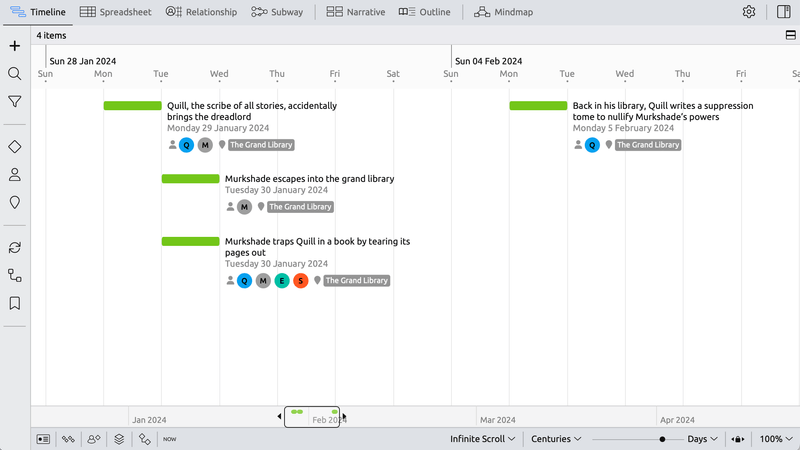Screen dimensions: 800x450
Task: Click the overview navigator window box
Action: (312, 417)
